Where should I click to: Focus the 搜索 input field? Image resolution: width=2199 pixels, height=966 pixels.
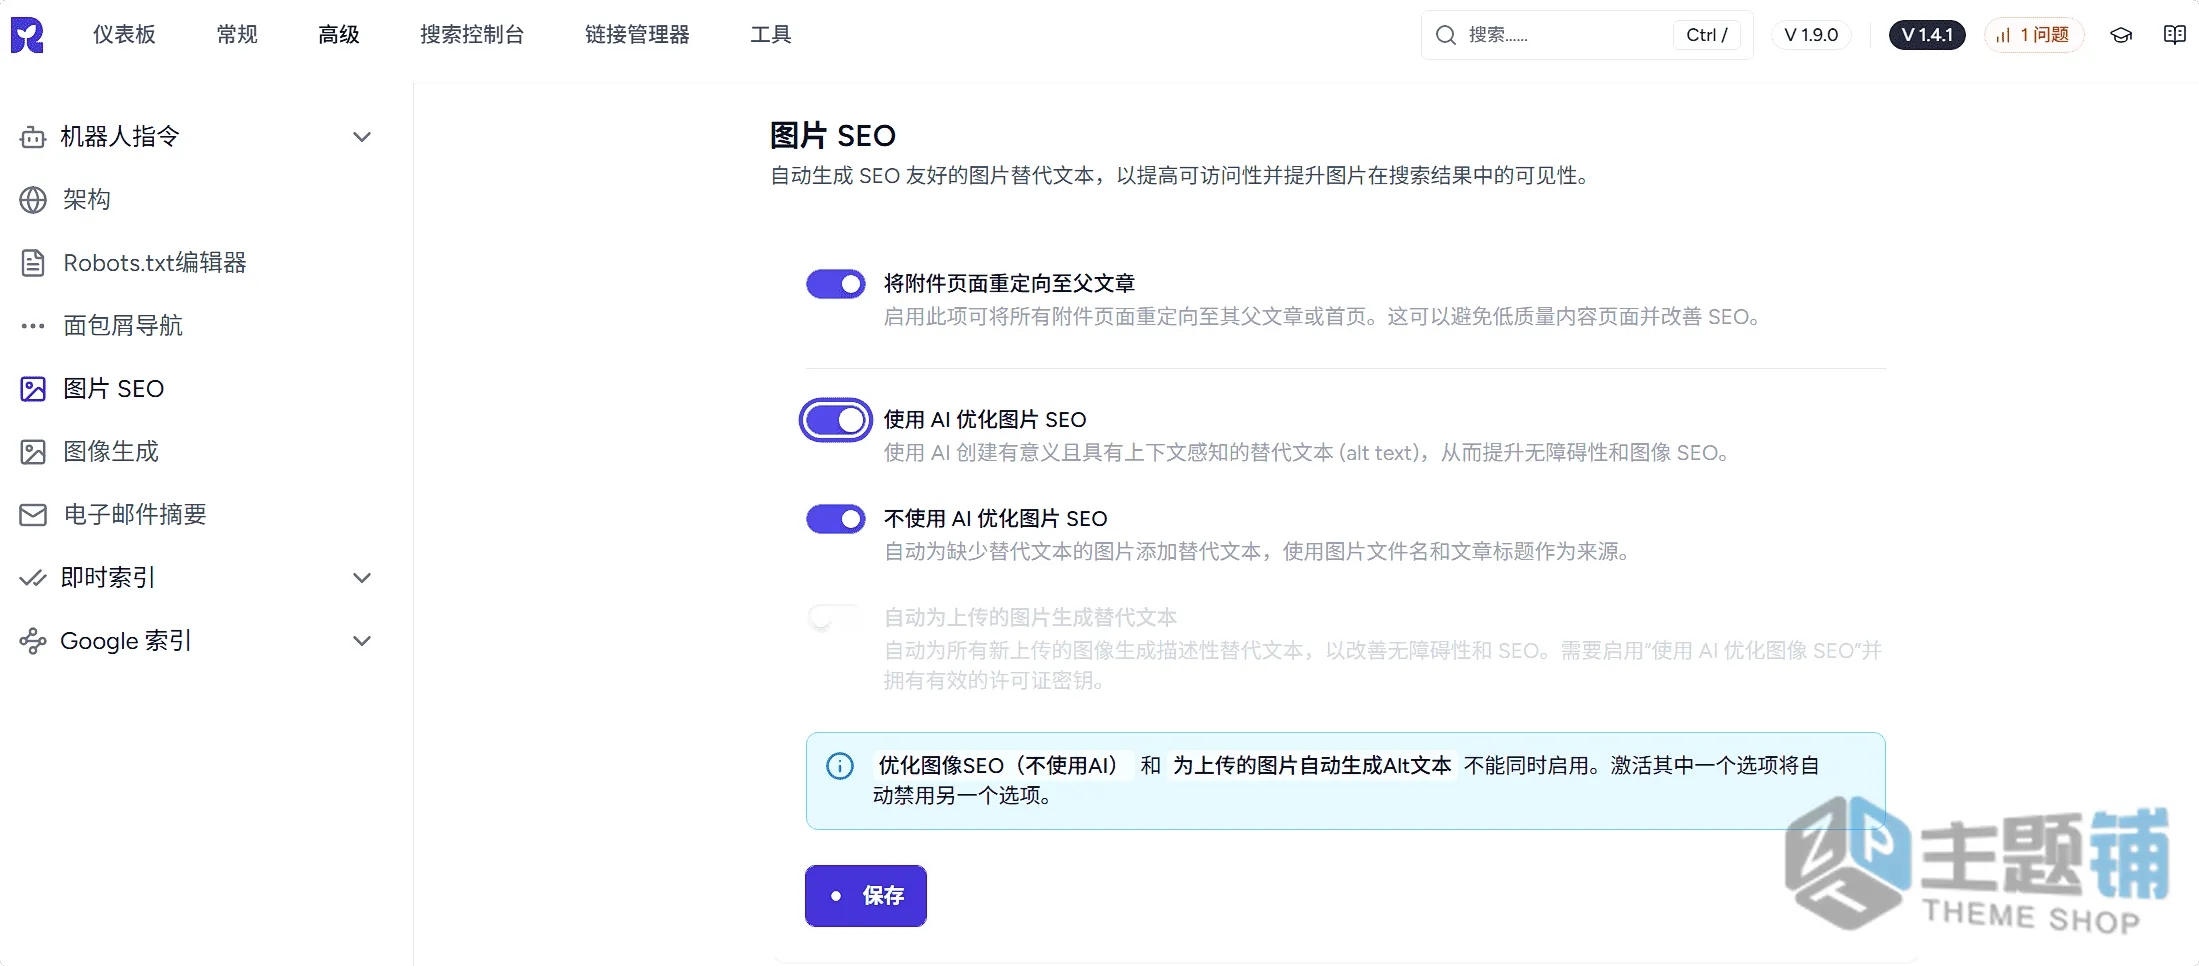pos(1587,35)
